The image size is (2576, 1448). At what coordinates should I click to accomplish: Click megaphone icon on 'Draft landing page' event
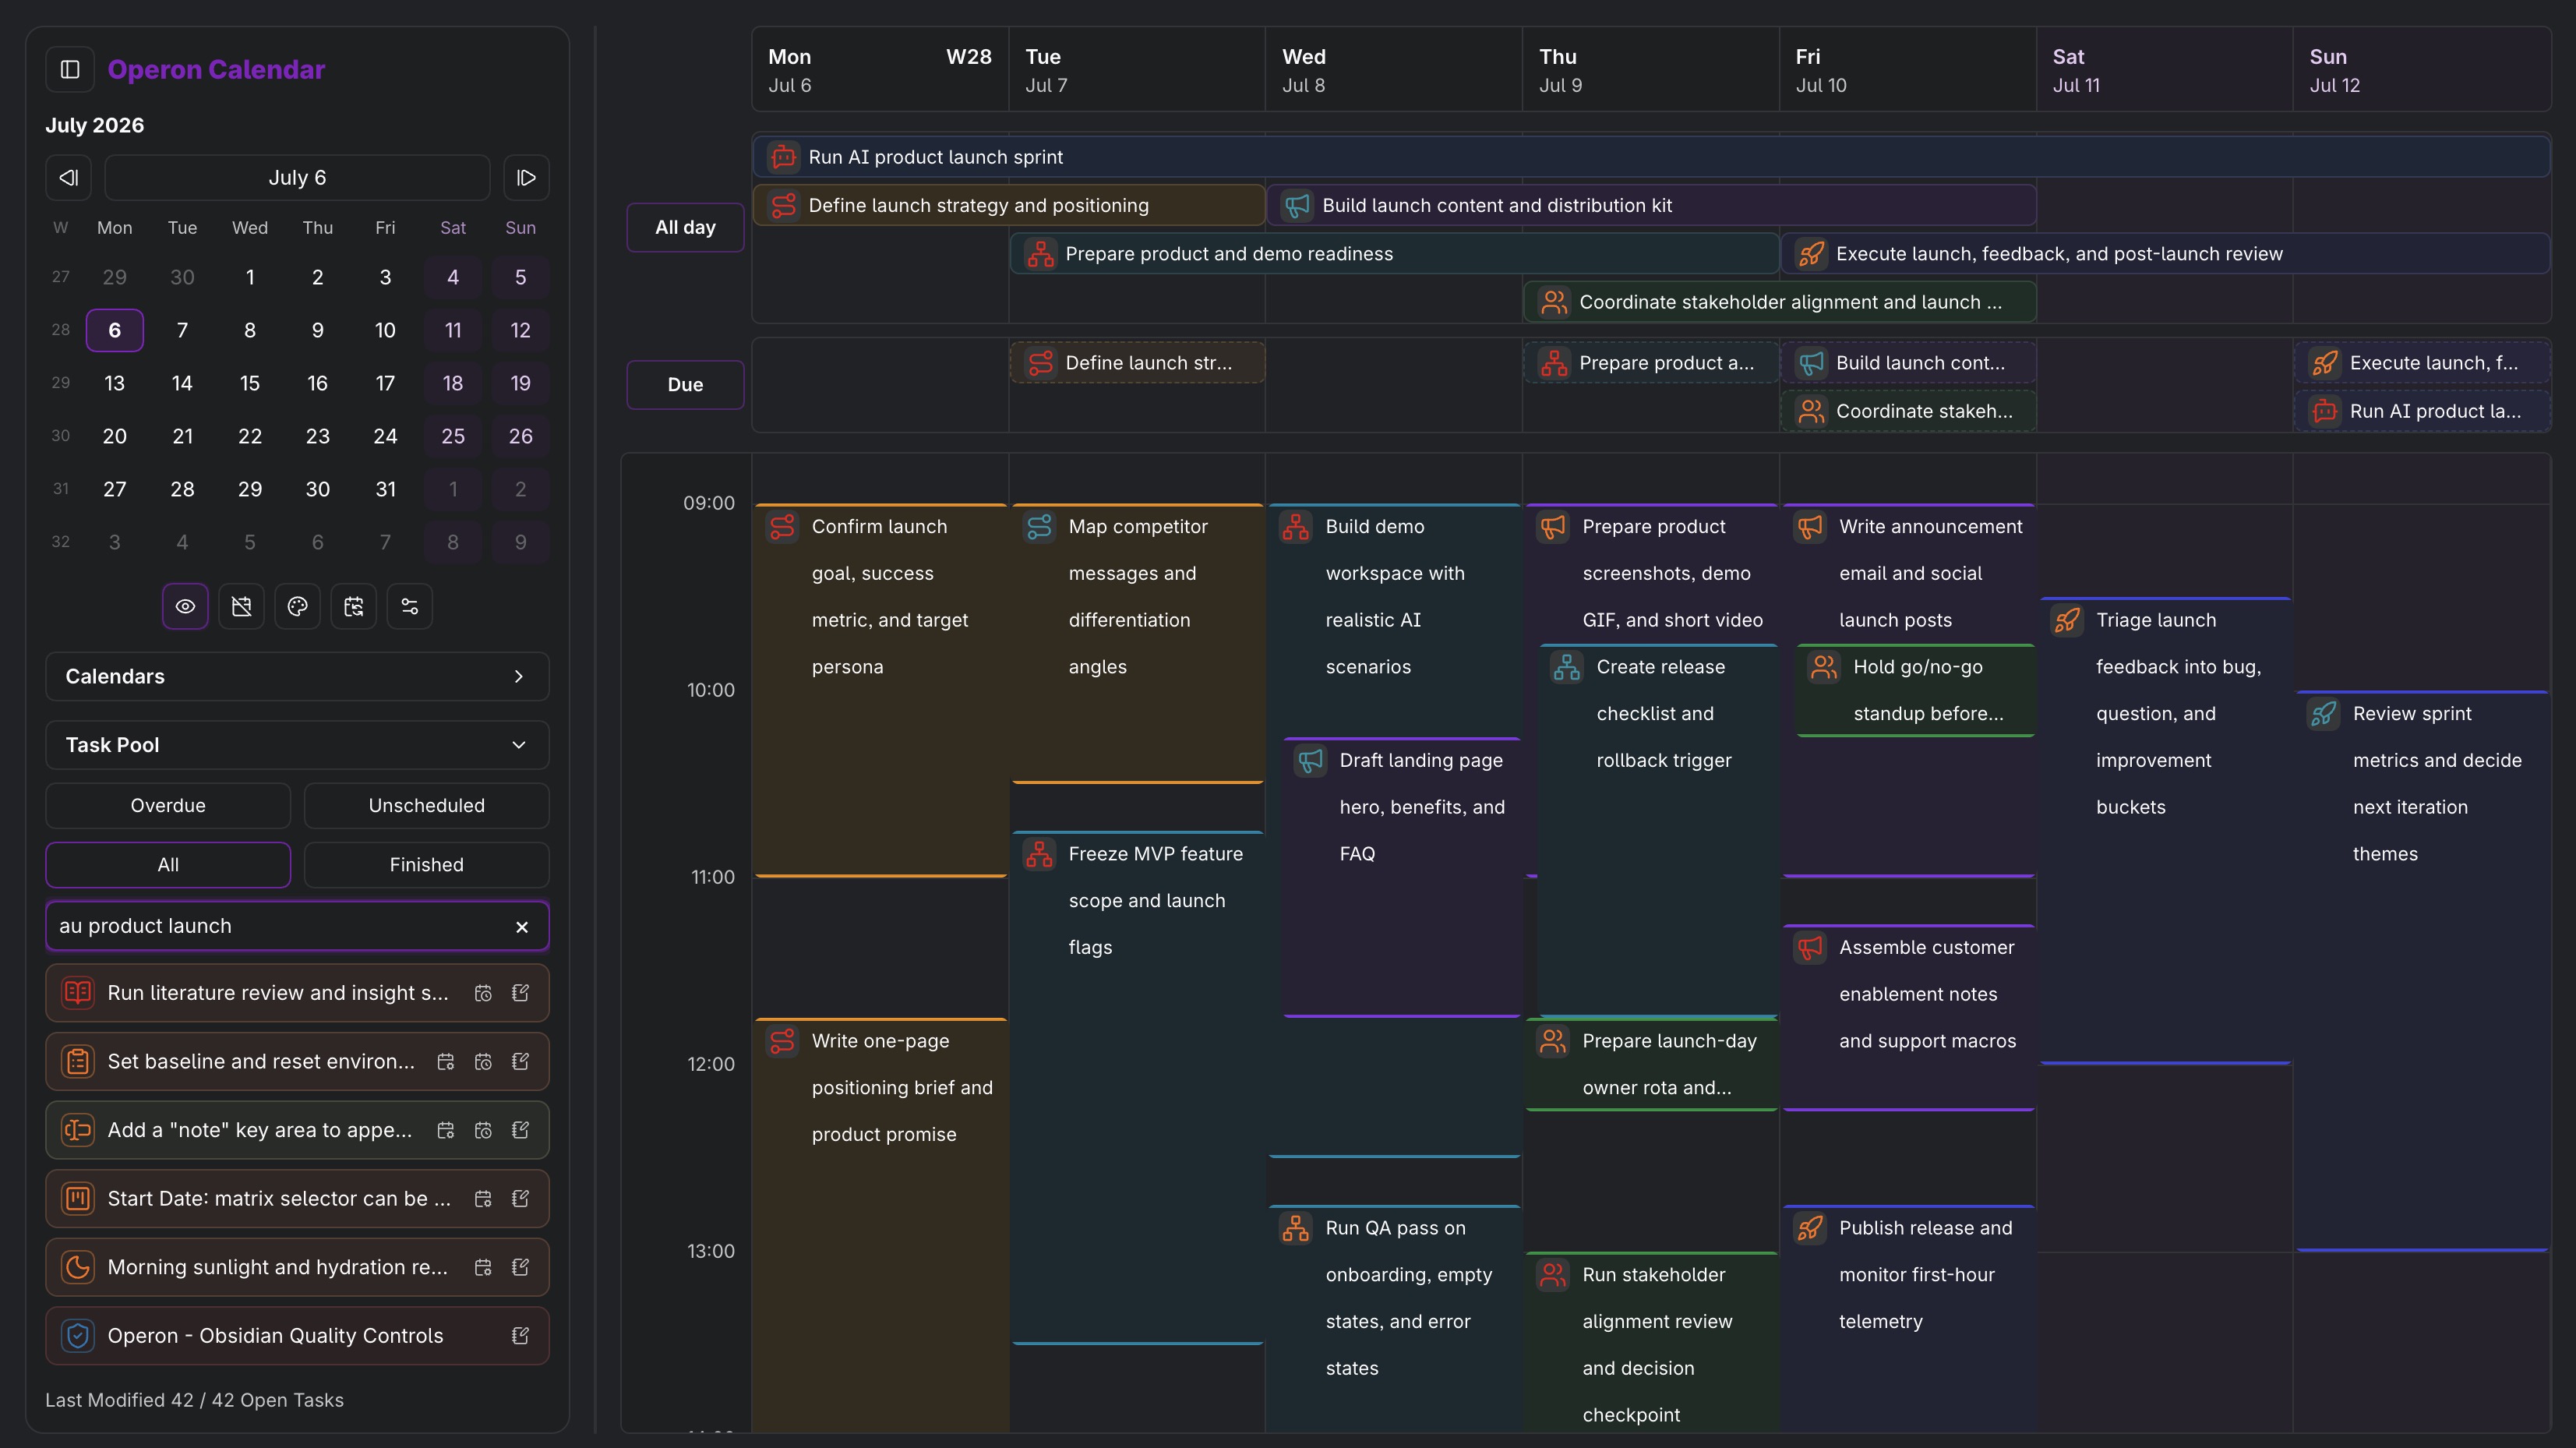1310,760
